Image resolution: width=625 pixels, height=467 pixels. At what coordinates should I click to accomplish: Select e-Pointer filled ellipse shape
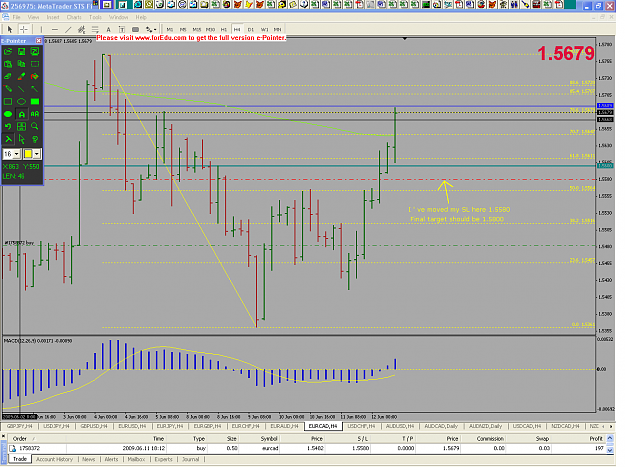click(8, 114)
